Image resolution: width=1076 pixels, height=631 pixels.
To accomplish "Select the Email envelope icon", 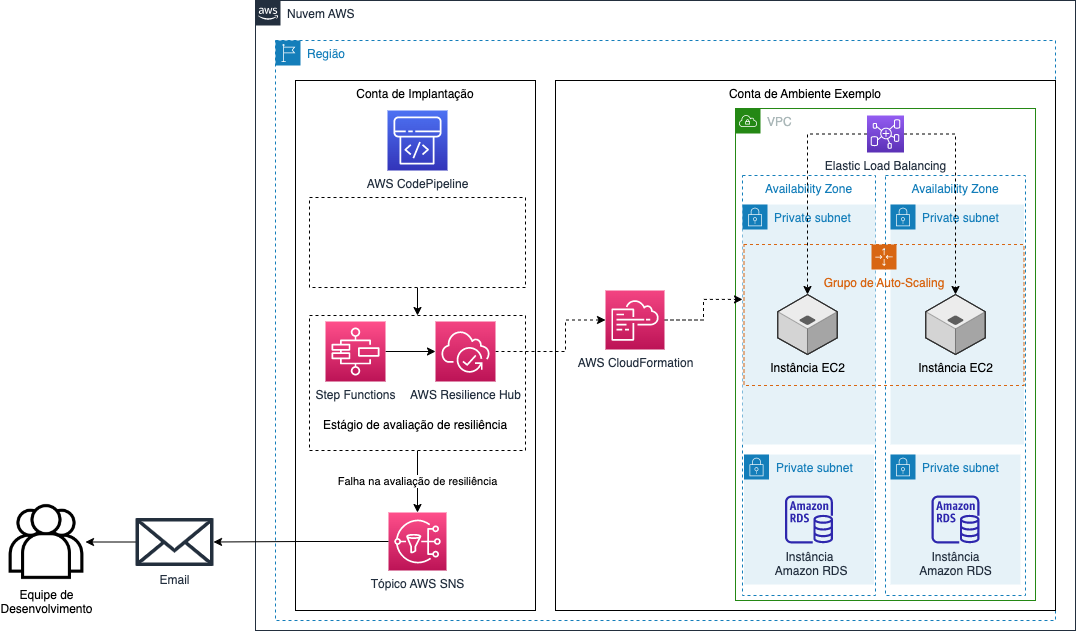I will (x=175, y=542).
